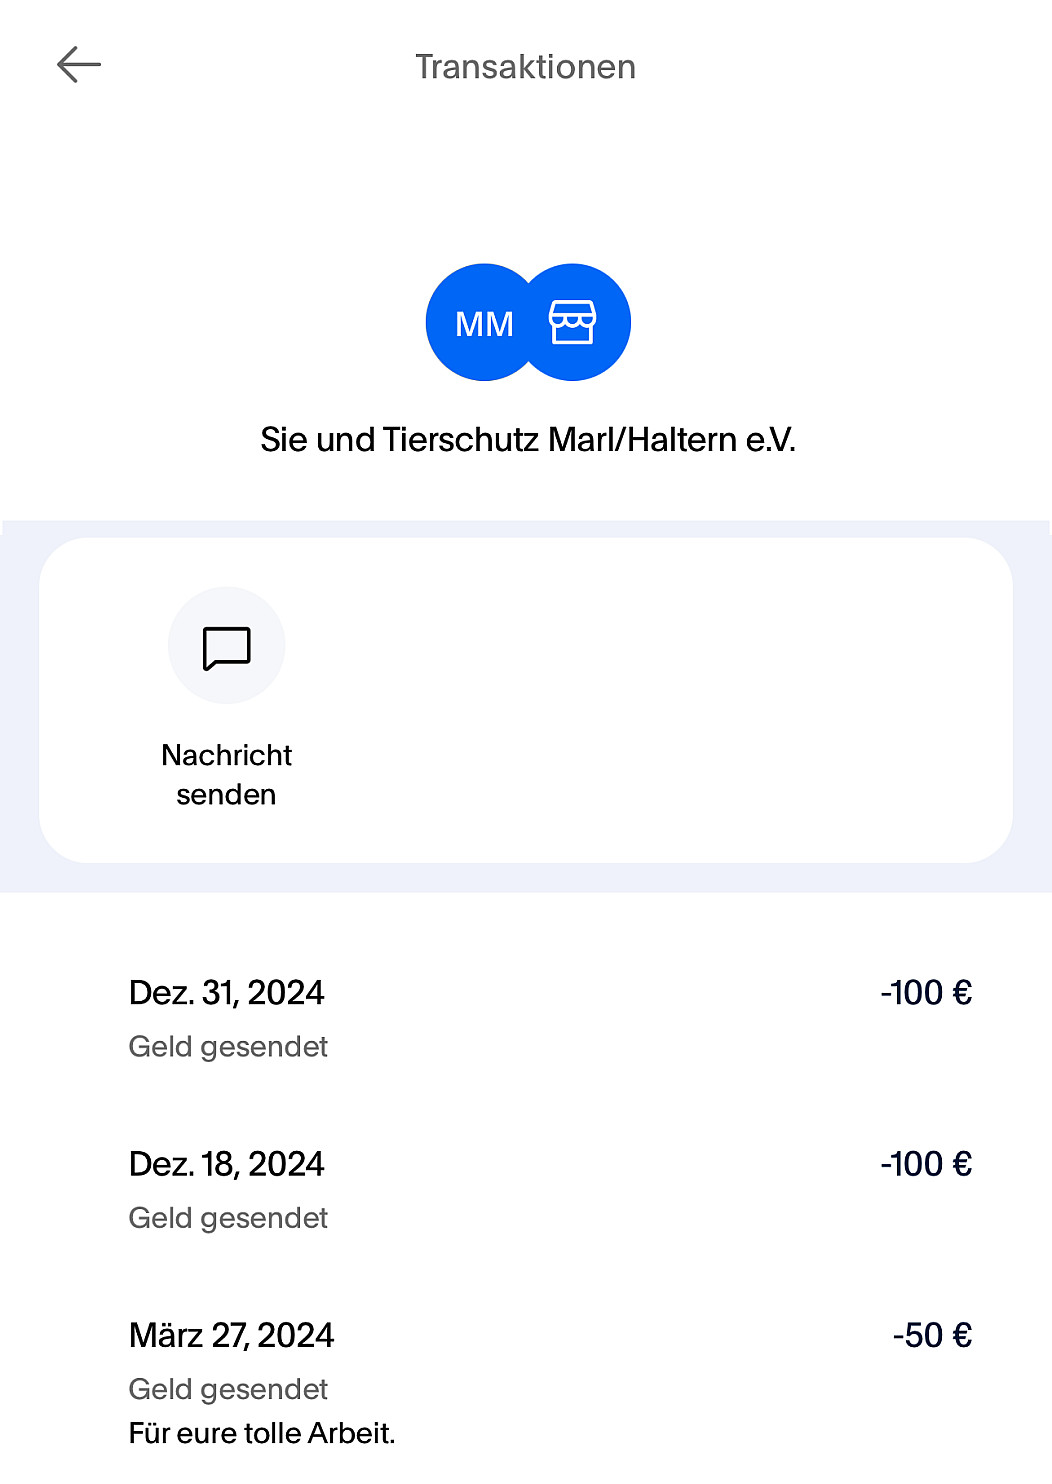The width and height of the screenshot is (1052, 1484).
Task: Click 'Geld gesendet' under Dez. 31, 2024
Action: [x=228, y=1047]
